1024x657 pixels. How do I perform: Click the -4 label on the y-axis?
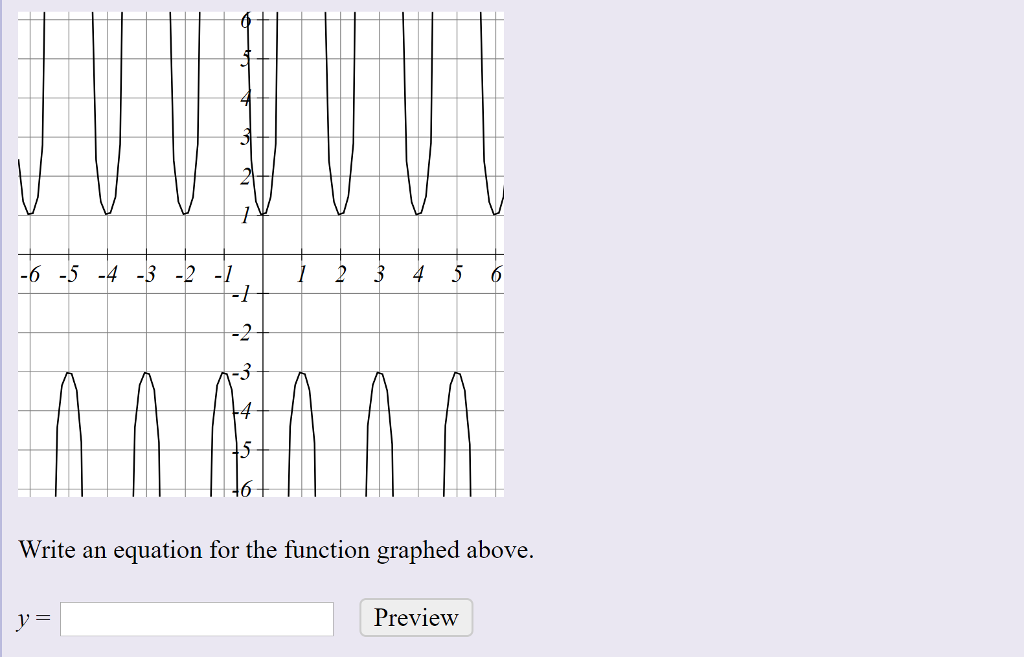click(240, 410)
